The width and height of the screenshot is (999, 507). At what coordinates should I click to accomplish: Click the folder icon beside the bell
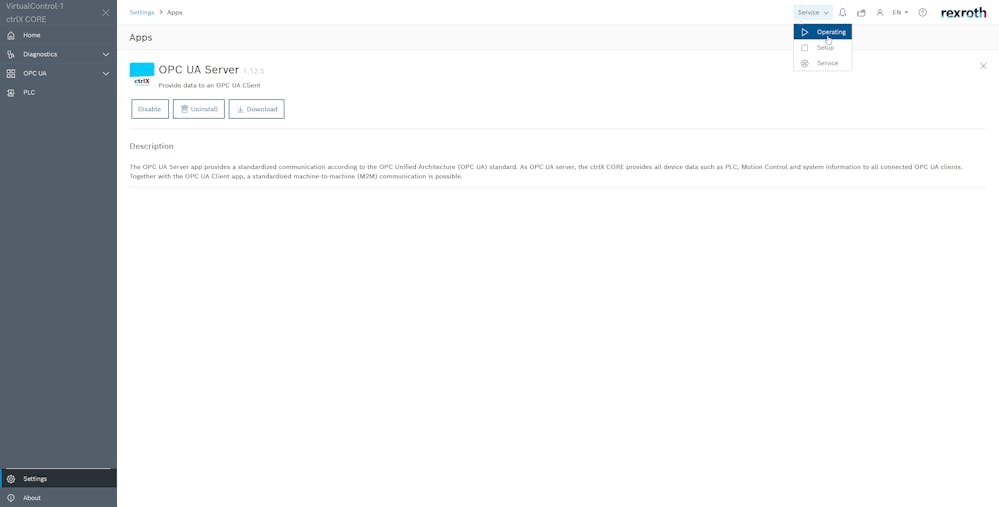pyautogui.click(x=861, y=13)
